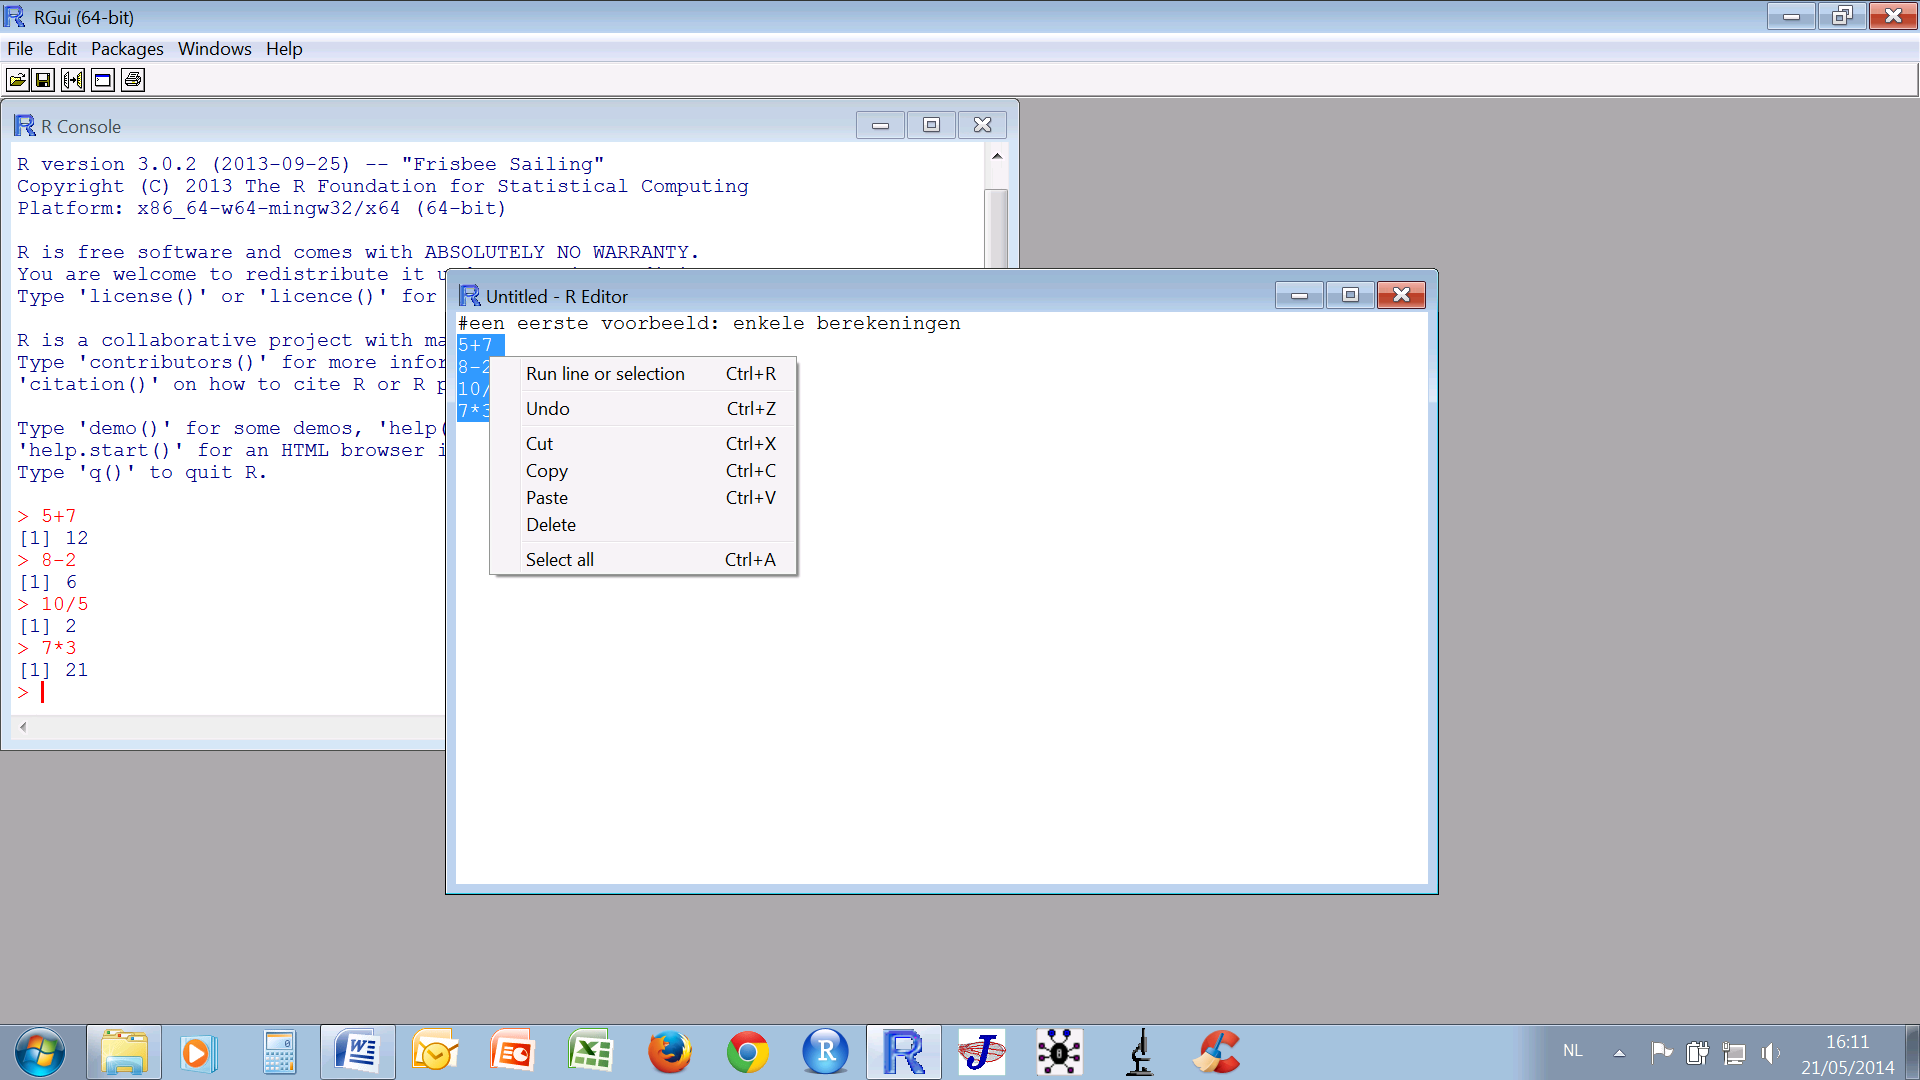Click Undo in the context menu
The height and width of the screenshot is (1080, 1920).
548,409
